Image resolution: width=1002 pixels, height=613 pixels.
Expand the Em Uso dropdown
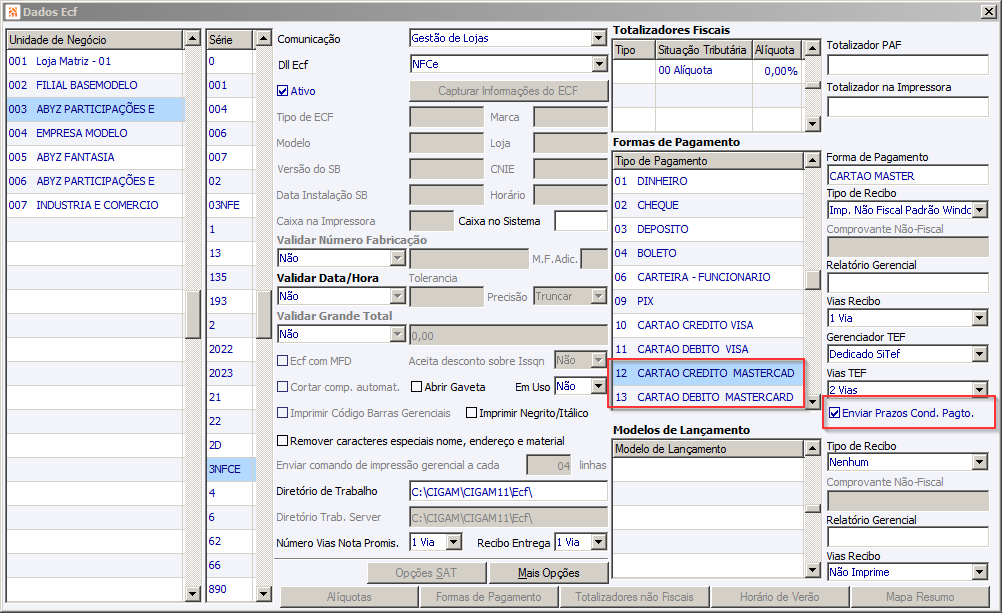598,386
